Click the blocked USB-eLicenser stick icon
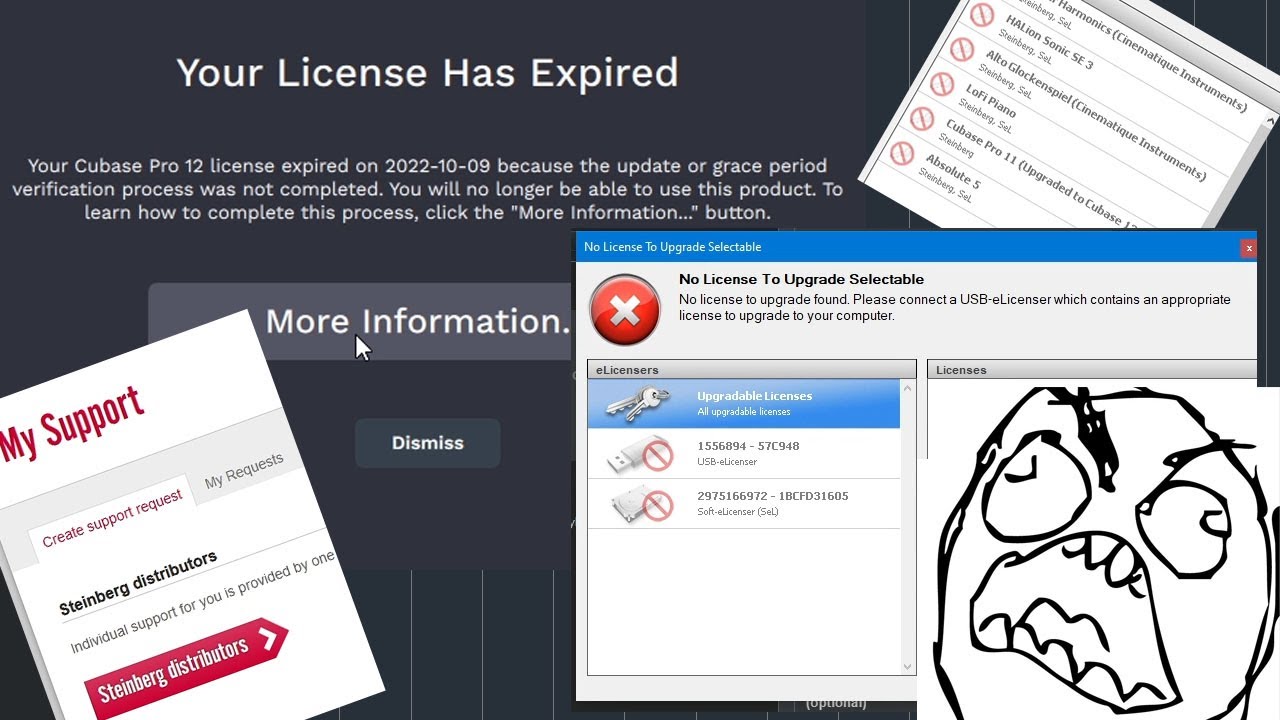Image resolution: width=1280 pixels, height=720 pixels. pyautogui.click(x=640, y=454)
